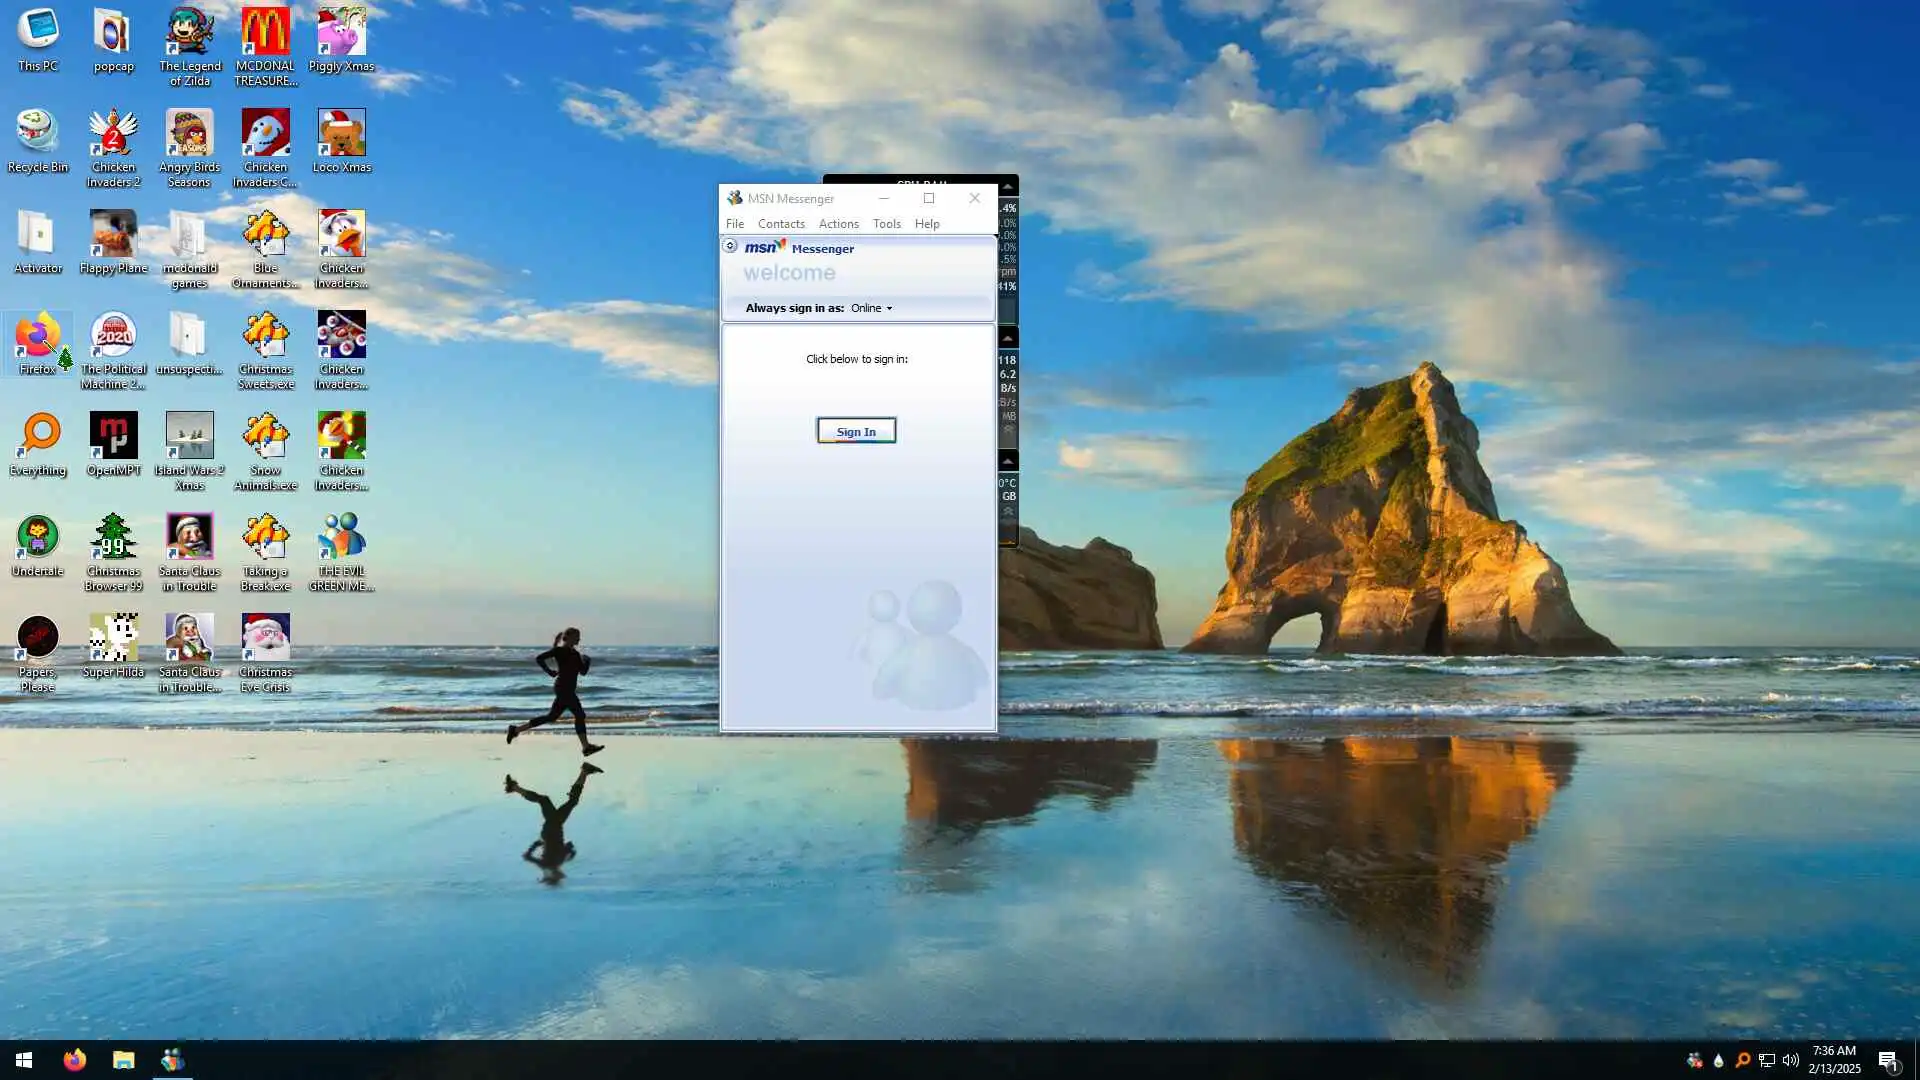Open the Help menu
Viewport: 1920px width, 1080px height.
click(x=927, y=224)
